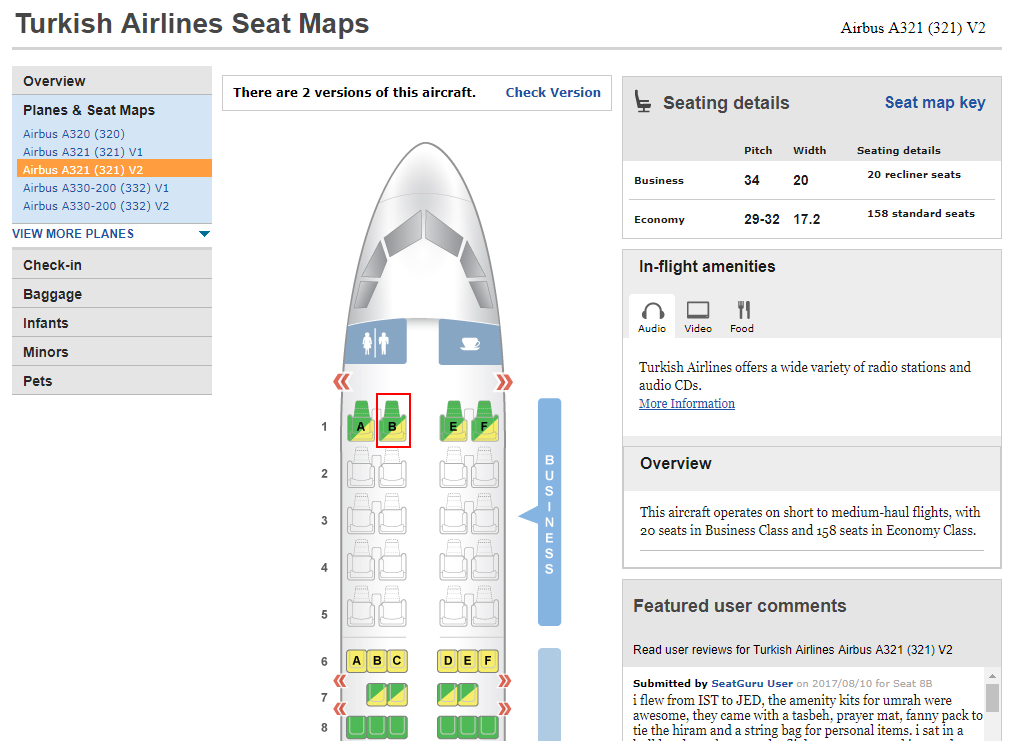1032x741 pixels.
Task: Select Airbus A330-200 (332) V2 seat map
Action: [x=96, y=206]
